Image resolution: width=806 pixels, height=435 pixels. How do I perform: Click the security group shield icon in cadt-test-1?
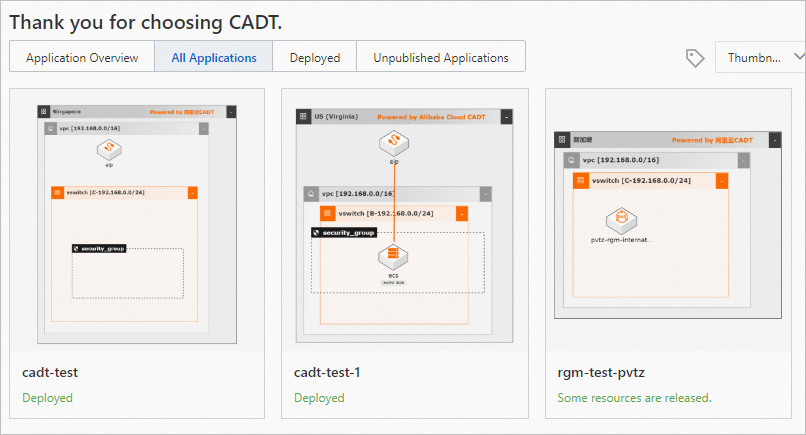pyautogui.click(x=316, y=232)
